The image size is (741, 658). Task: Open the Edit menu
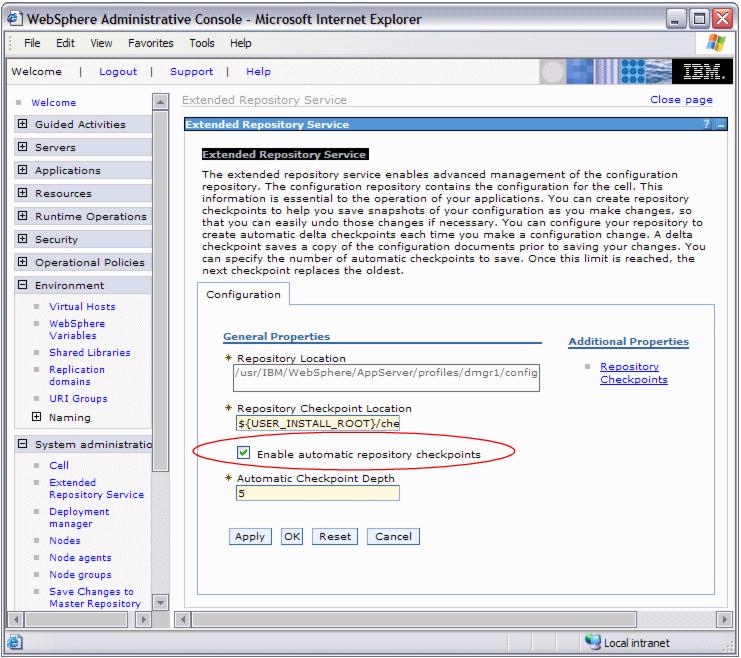click(65, 43)
